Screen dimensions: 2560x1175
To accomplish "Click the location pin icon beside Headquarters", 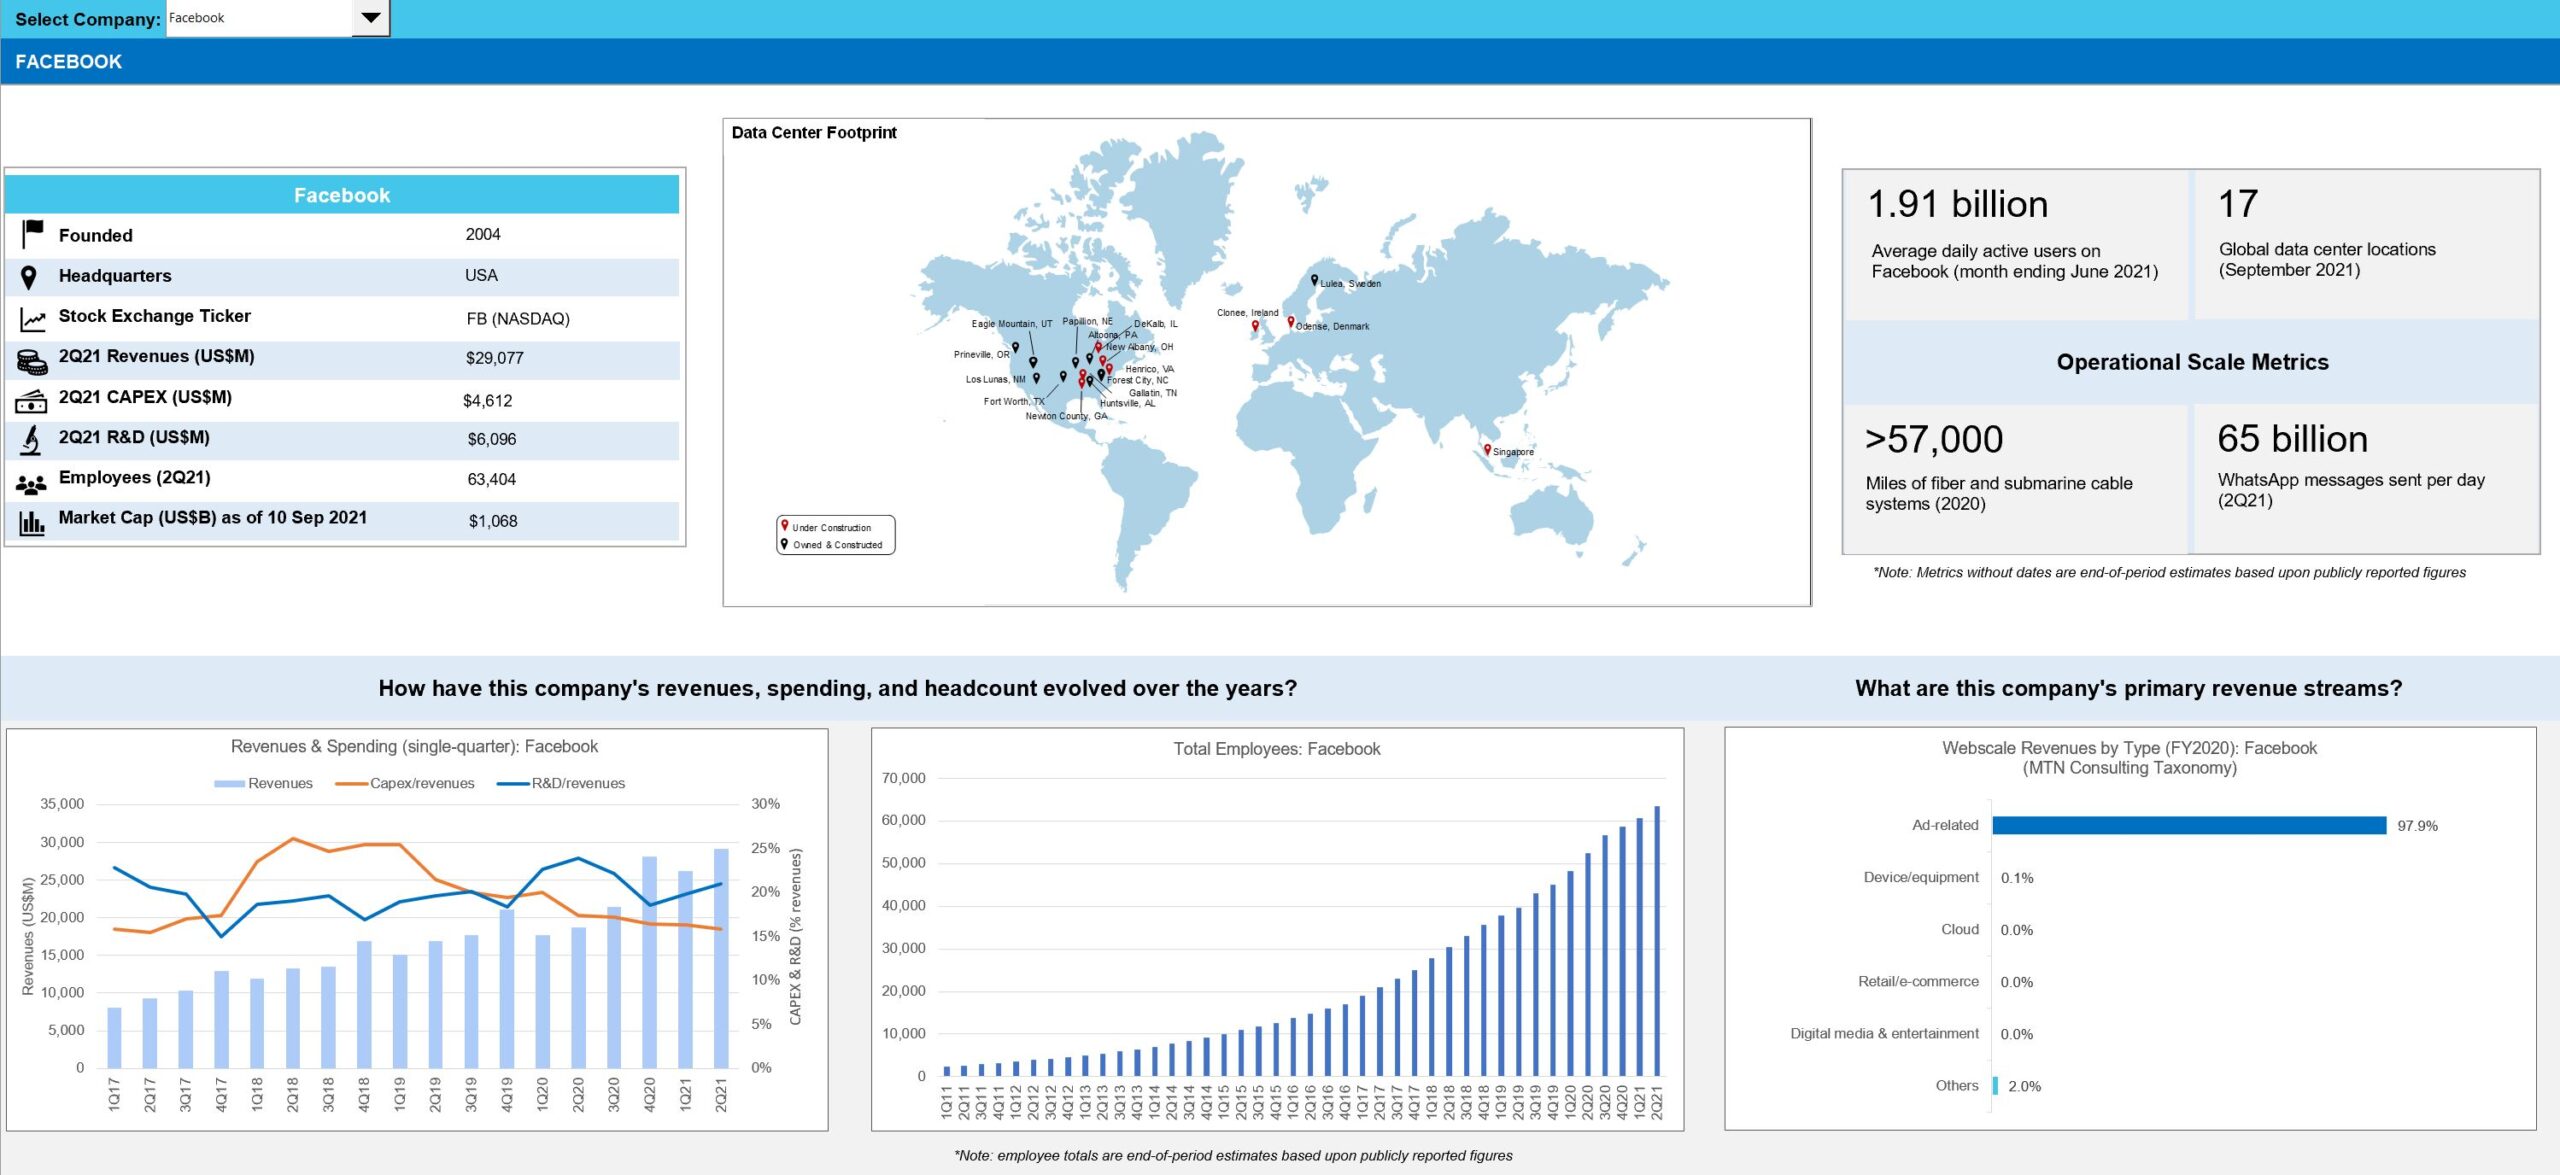I will (29, 277).
